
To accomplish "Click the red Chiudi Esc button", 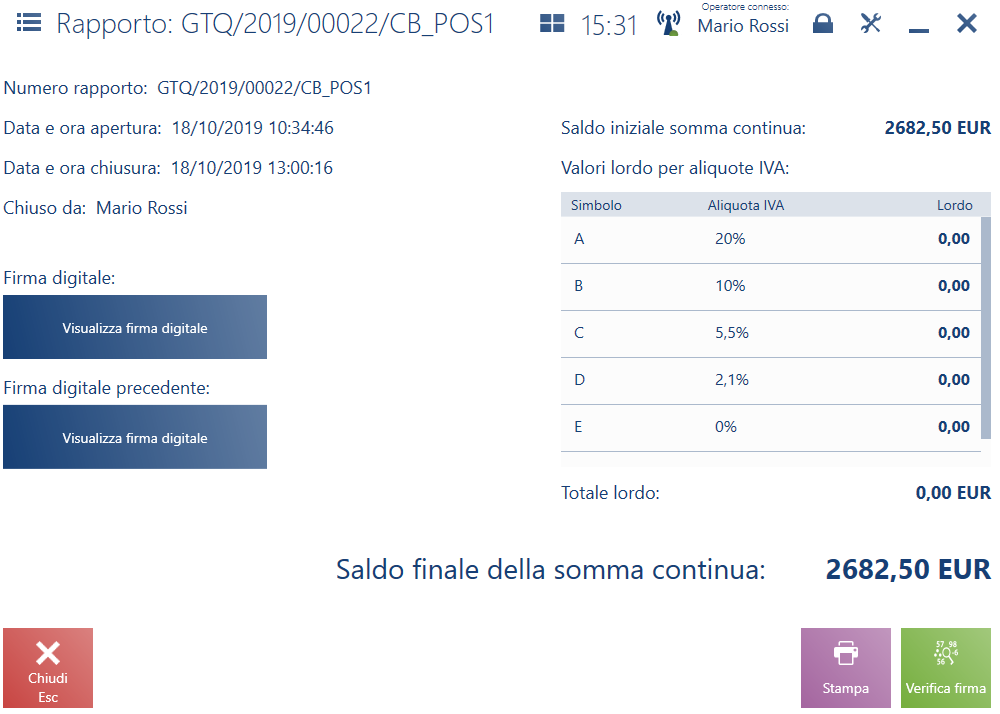I will point(48,668).
